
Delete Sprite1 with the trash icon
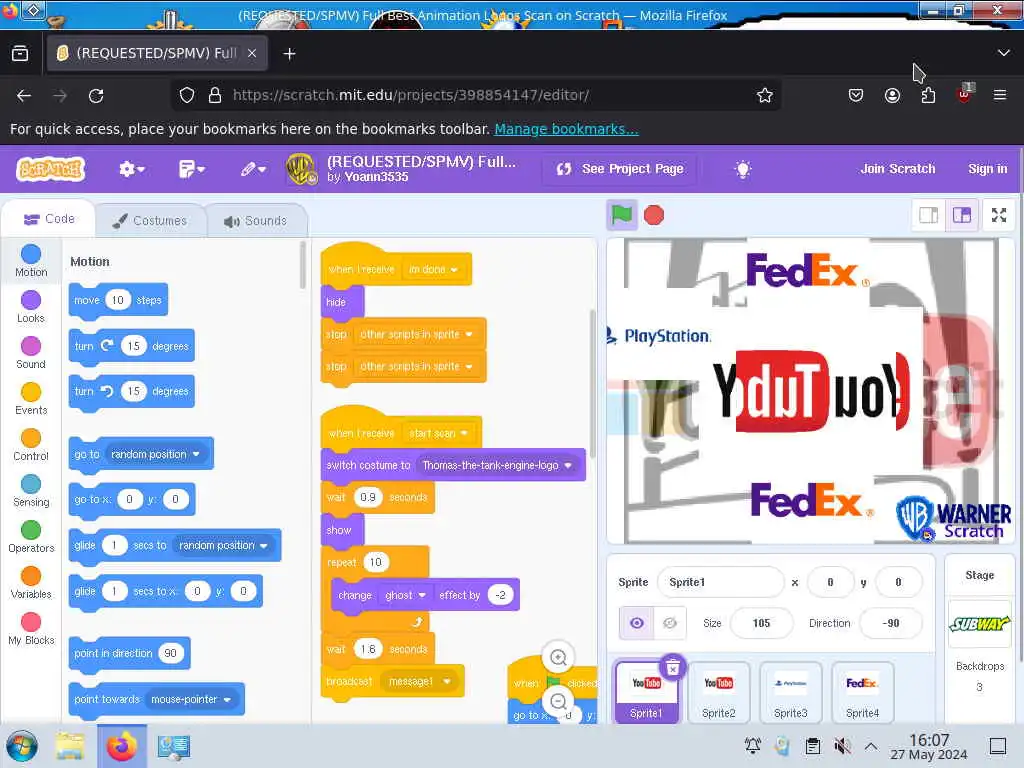click(x=673, y=667)
